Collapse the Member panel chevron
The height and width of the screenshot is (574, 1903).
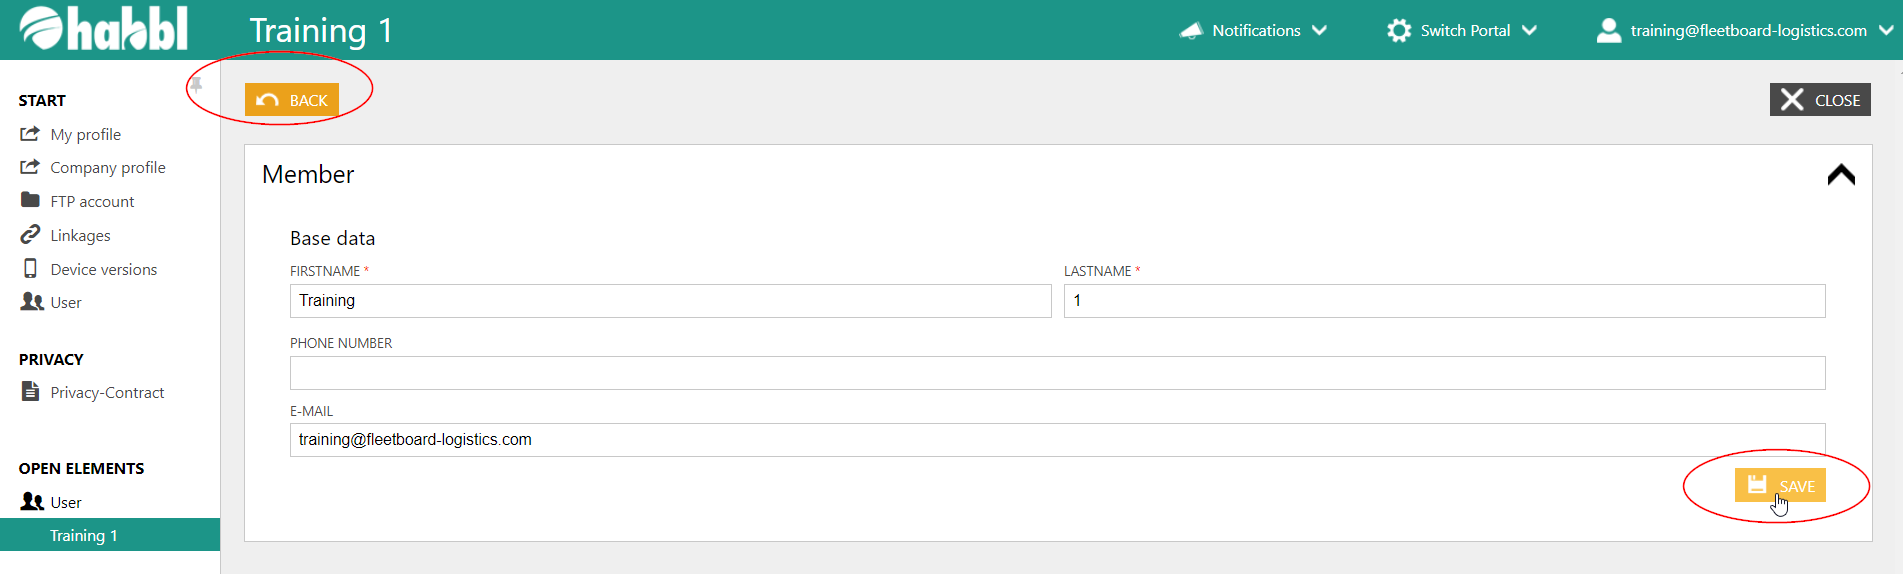(x=1840, y=175)
